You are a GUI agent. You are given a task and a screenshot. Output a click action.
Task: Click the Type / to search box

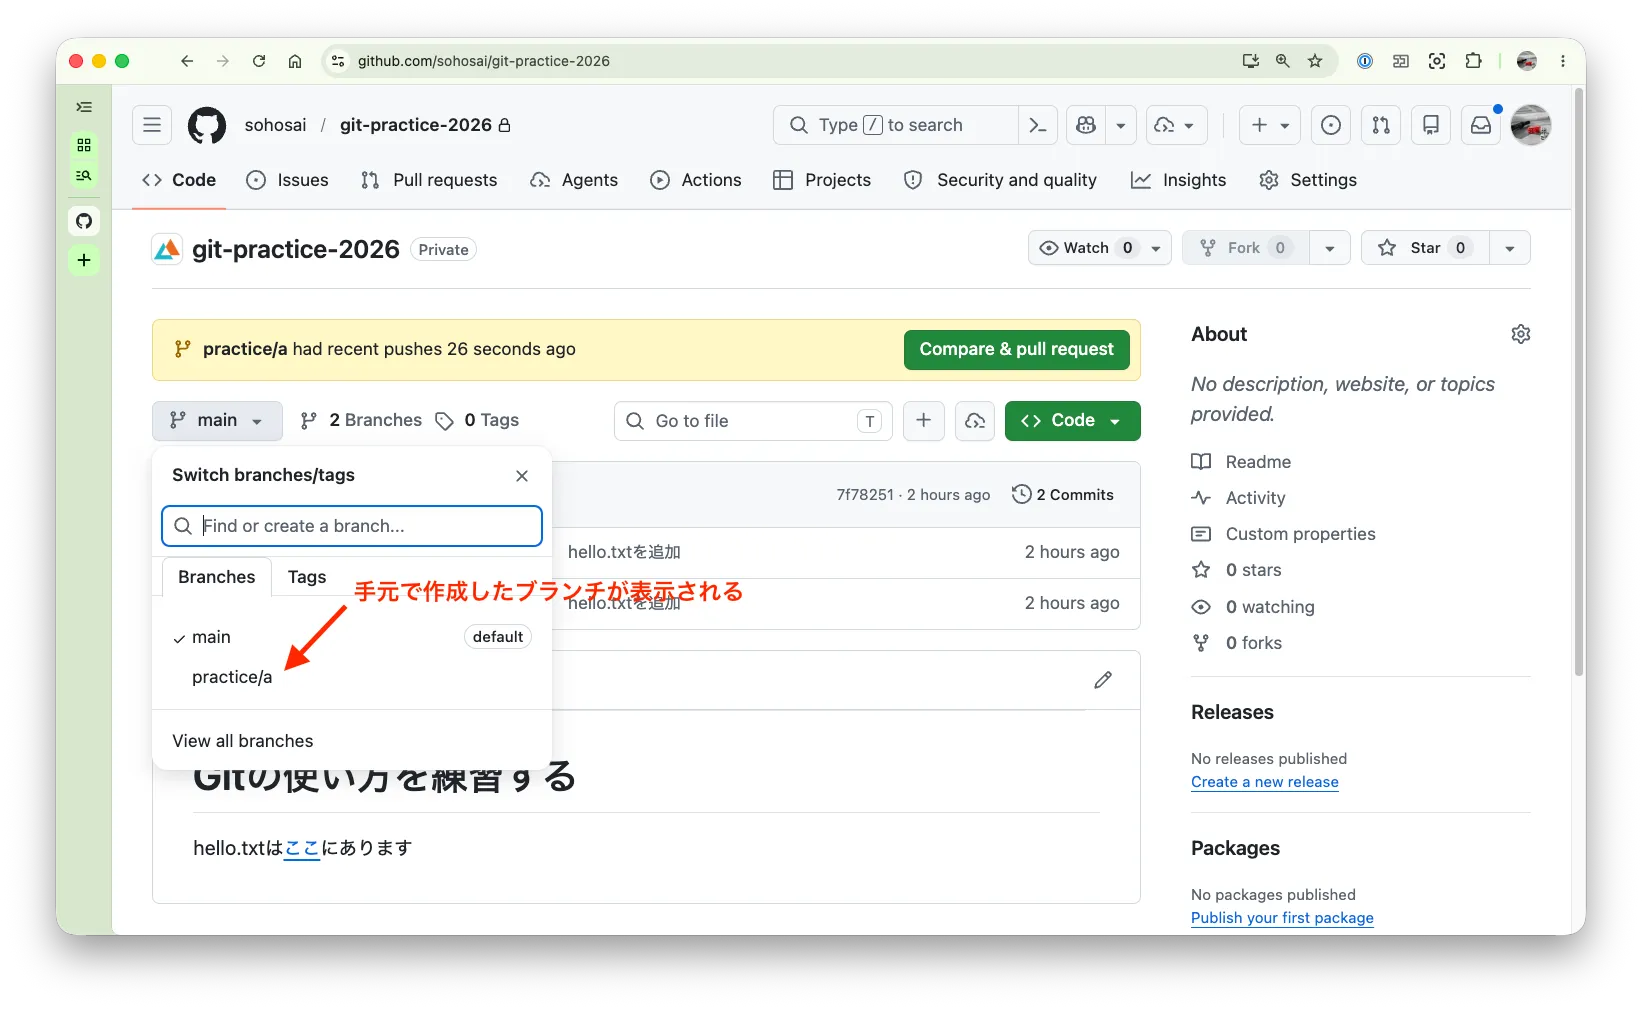pos(895,125)
